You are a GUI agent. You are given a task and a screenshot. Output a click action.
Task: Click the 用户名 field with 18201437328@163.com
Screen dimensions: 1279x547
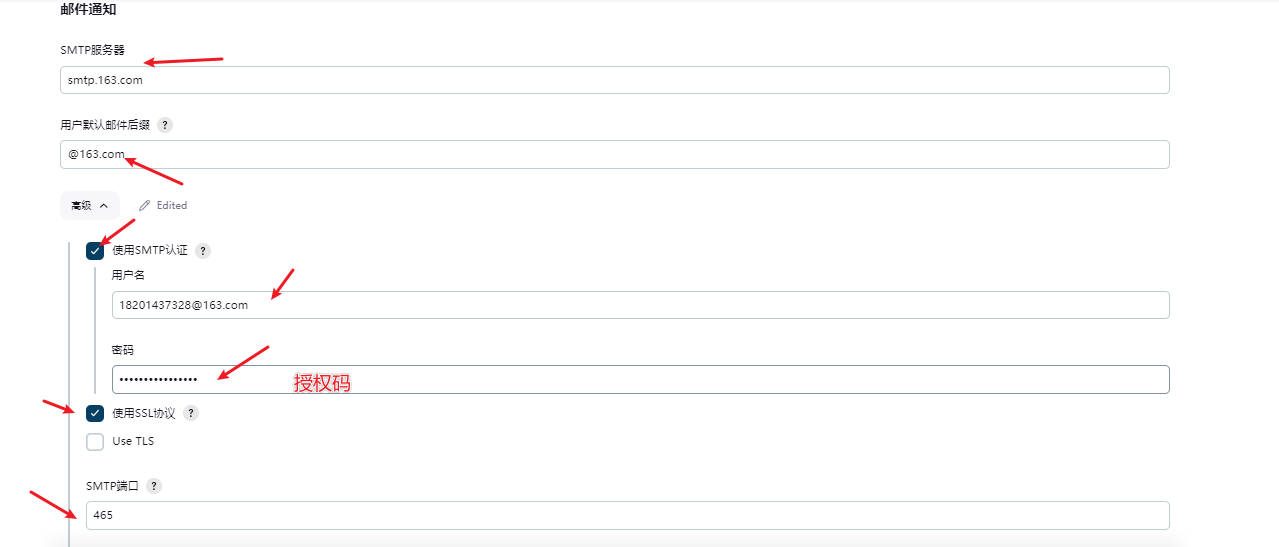(x=641, y=305)
